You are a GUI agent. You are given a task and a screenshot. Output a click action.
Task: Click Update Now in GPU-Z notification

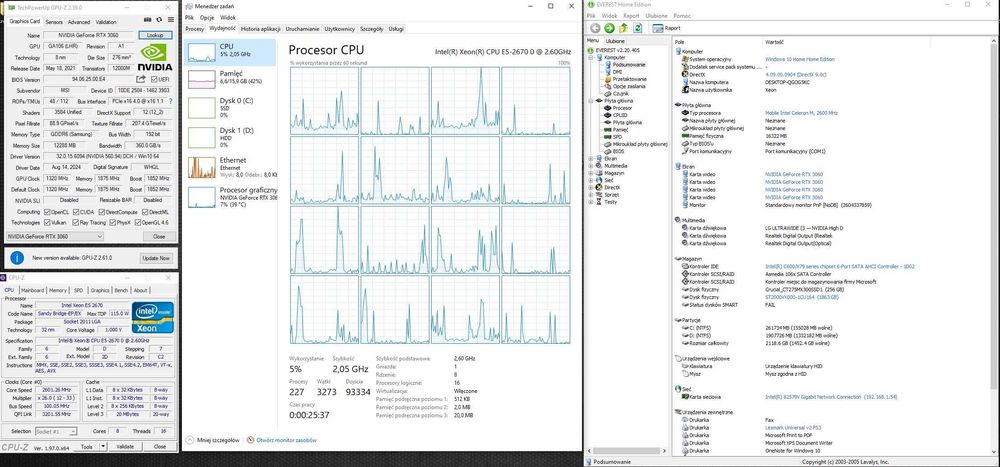tap(156, 258)
